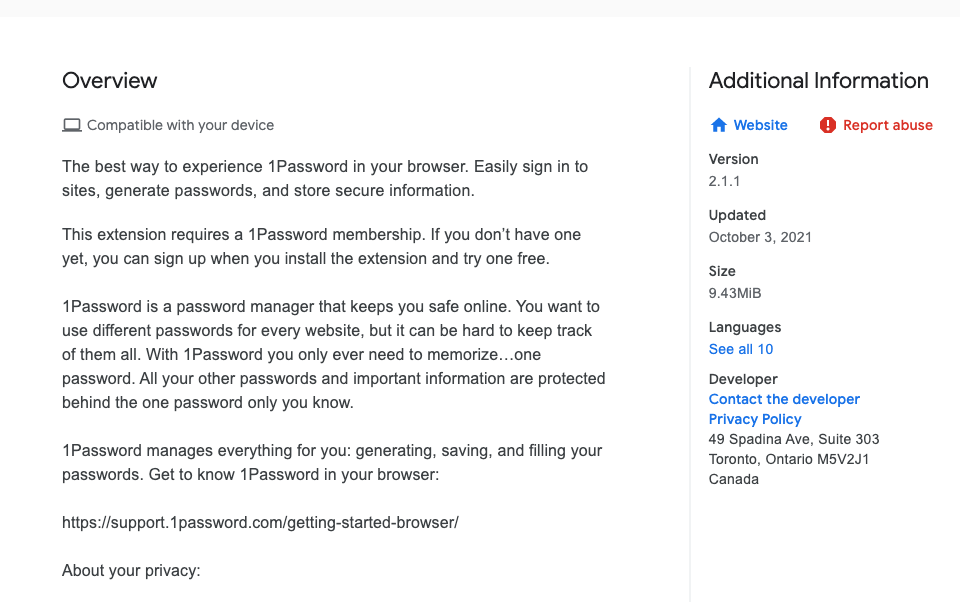The height and width of the screenshot is (602, 960).
Task: Click the Compatible with your device text
Action: (180, 125)
